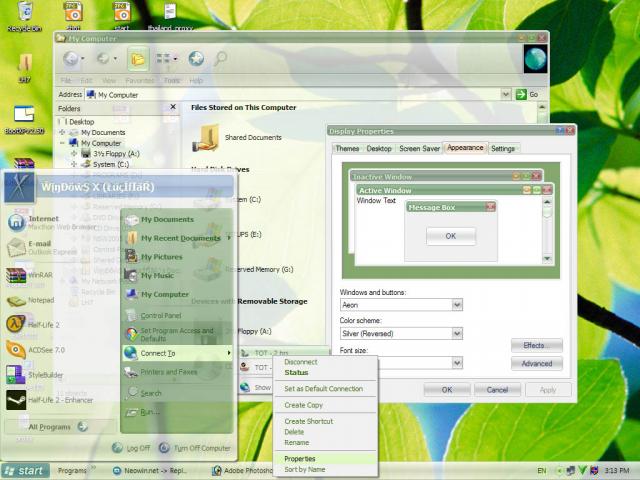Screen dimensions: 640x480
Task: Open the Windows and buttons dropdown
Action: 457,305
